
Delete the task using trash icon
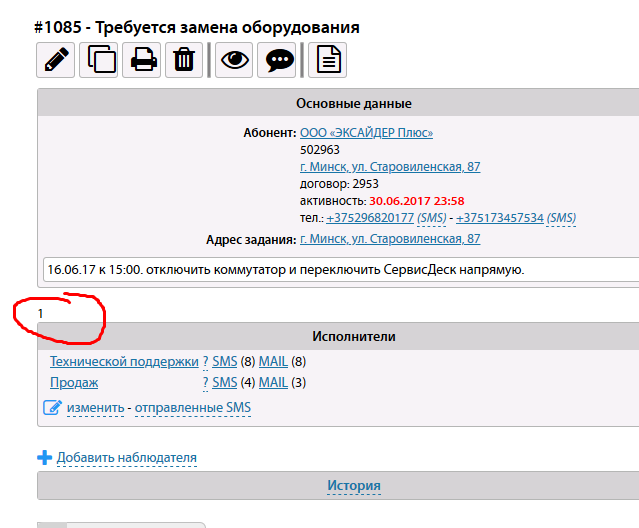tap(184, 60)
